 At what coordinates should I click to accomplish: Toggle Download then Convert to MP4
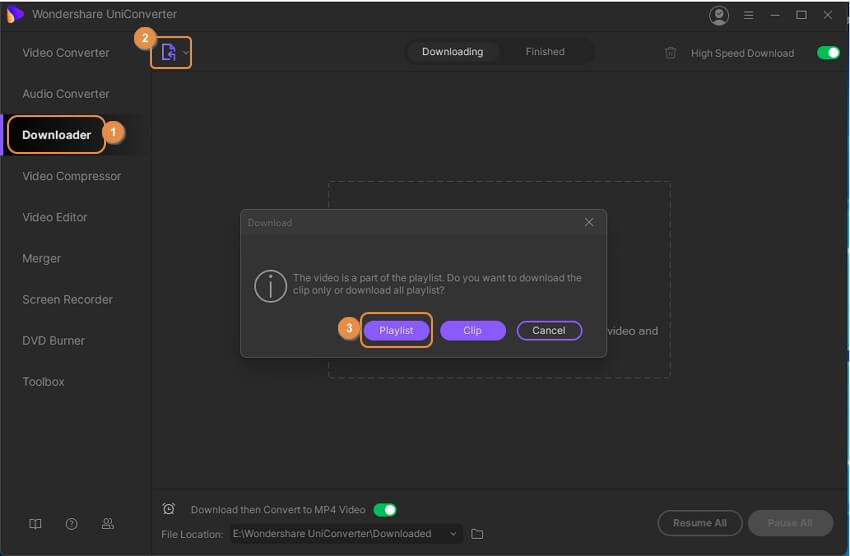385,509
